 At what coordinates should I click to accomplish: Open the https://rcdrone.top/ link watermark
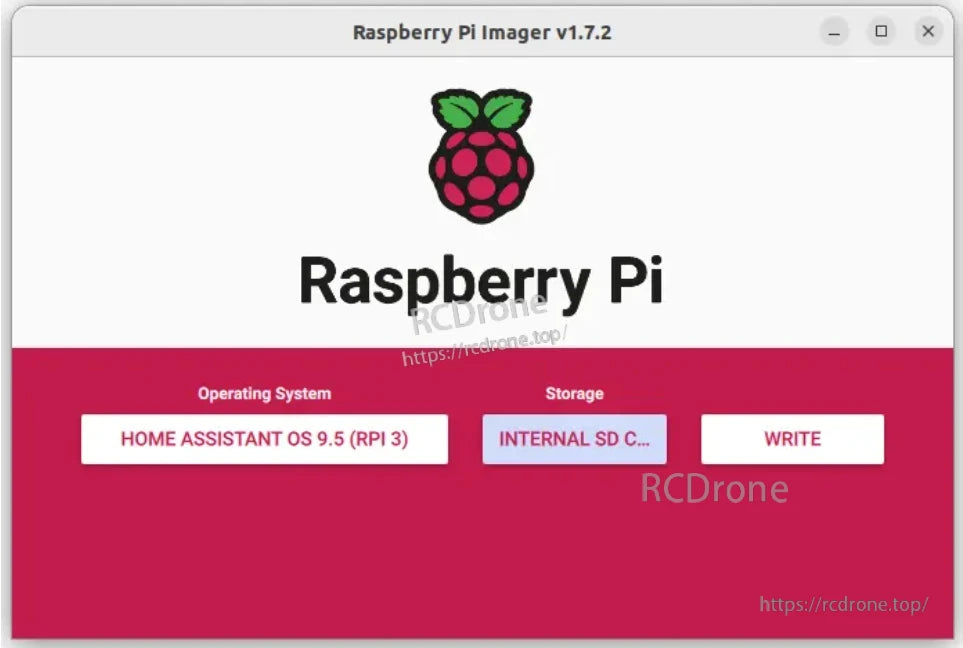tap(844, 603)
